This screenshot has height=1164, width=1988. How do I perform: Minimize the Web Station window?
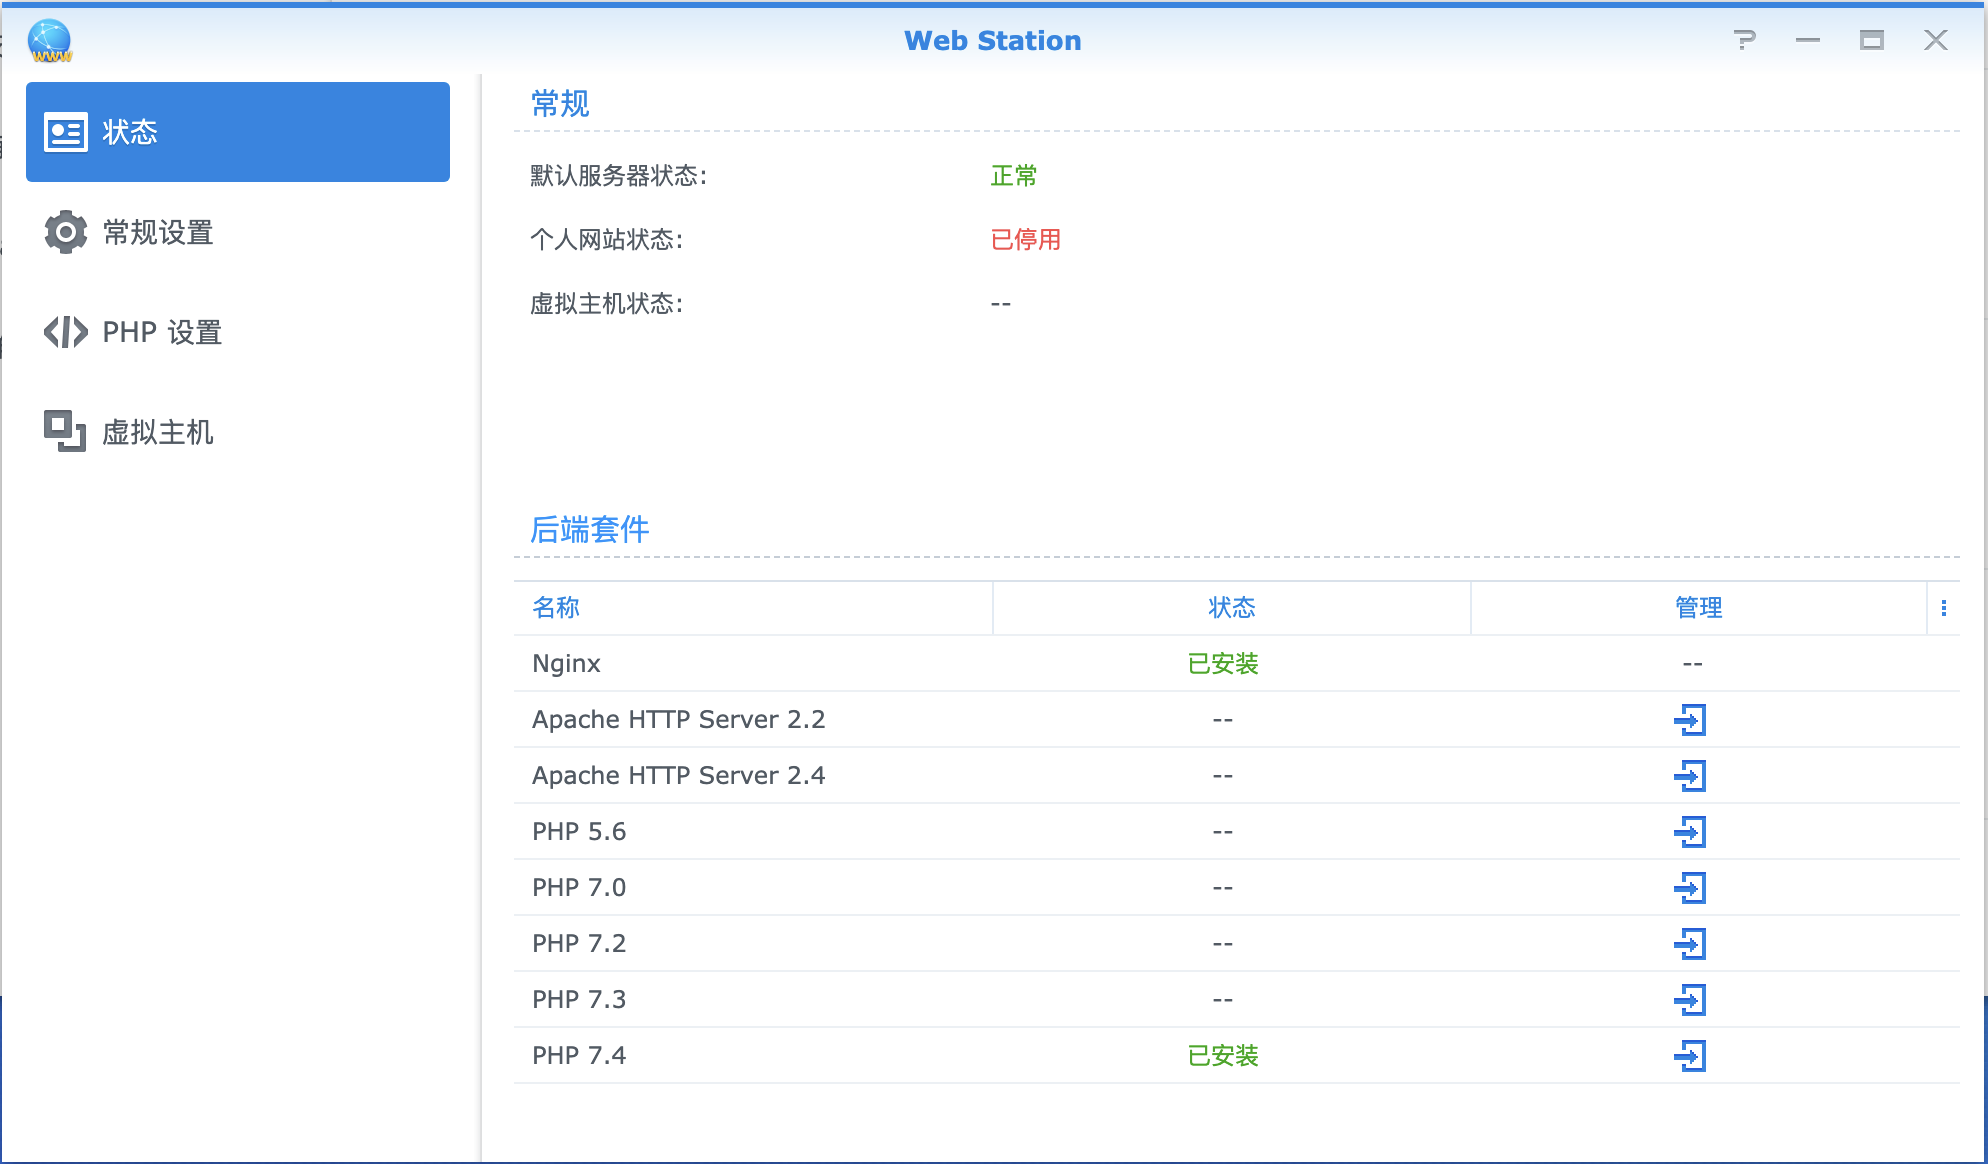tap(1808, 40)
